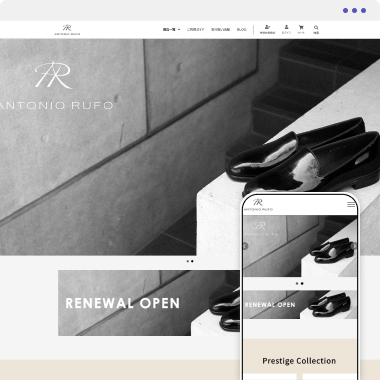Open the login person icon
The image size is (380, 380).
286,27
